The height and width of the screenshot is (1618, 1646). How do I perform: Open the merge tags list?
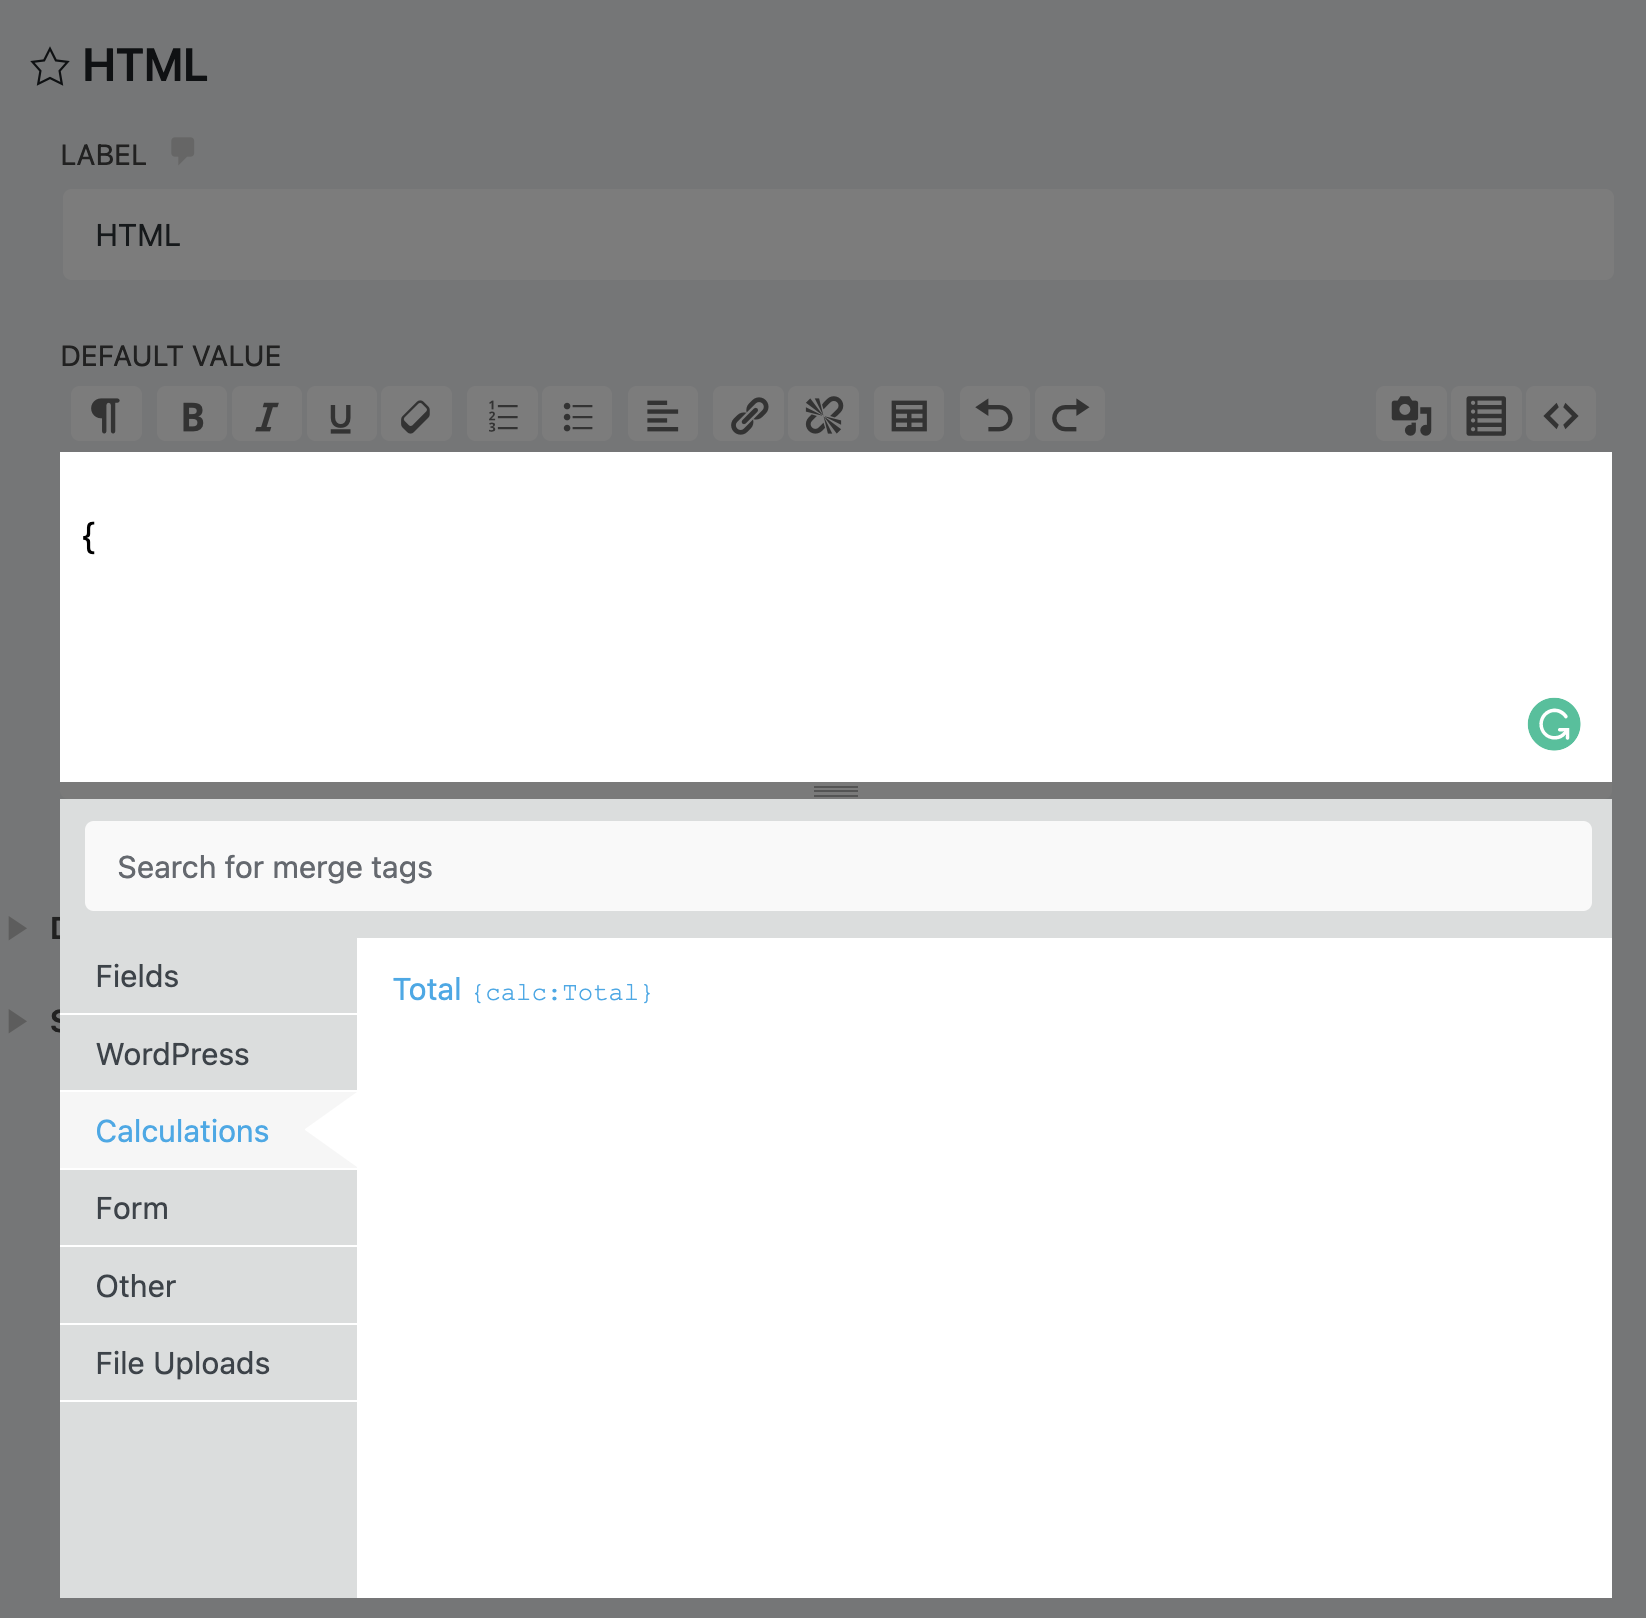tap(1486, 414)
